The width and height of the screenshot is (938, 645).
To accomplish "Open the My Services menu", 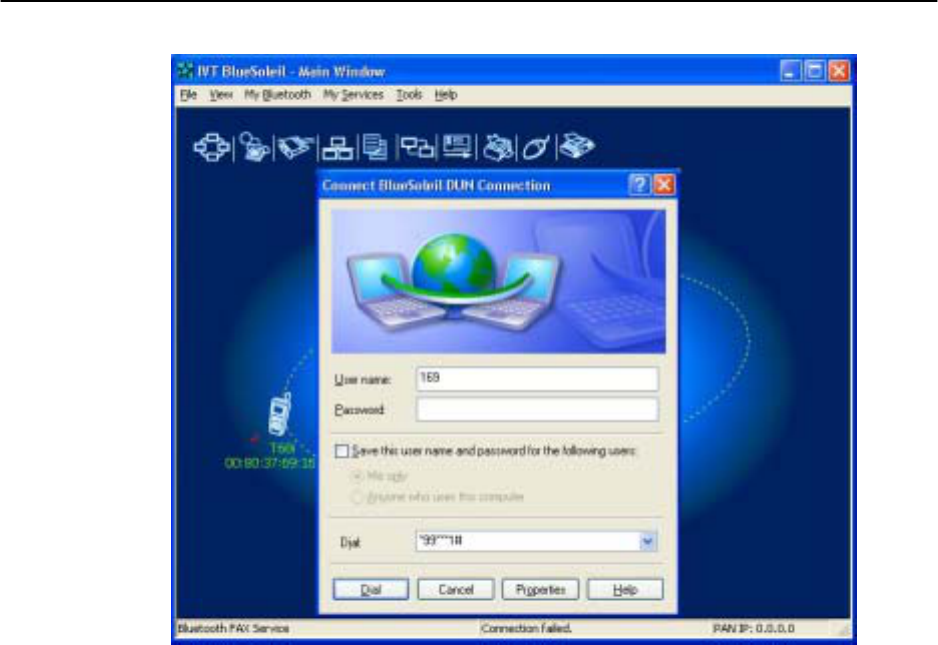I will (x=353, y=95).
